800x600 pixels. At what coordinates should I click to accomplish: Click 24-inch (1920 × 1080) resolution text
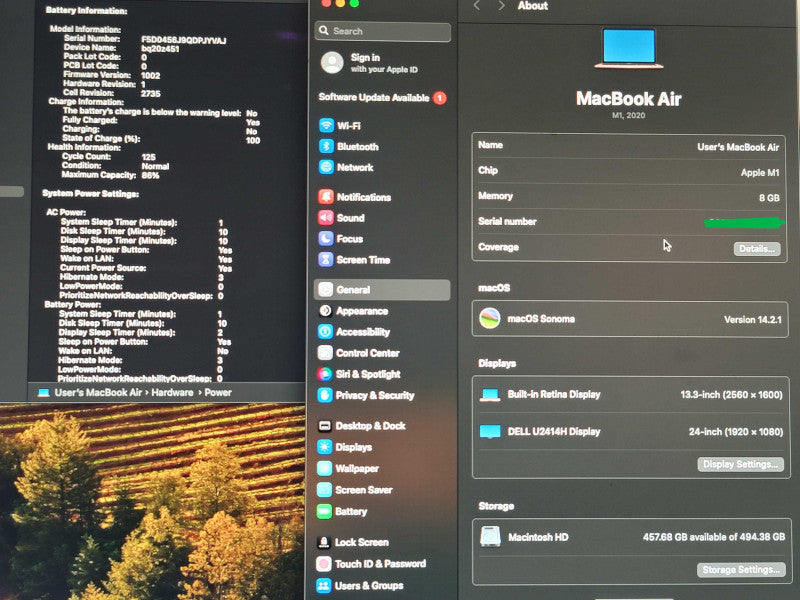point(736,432)
